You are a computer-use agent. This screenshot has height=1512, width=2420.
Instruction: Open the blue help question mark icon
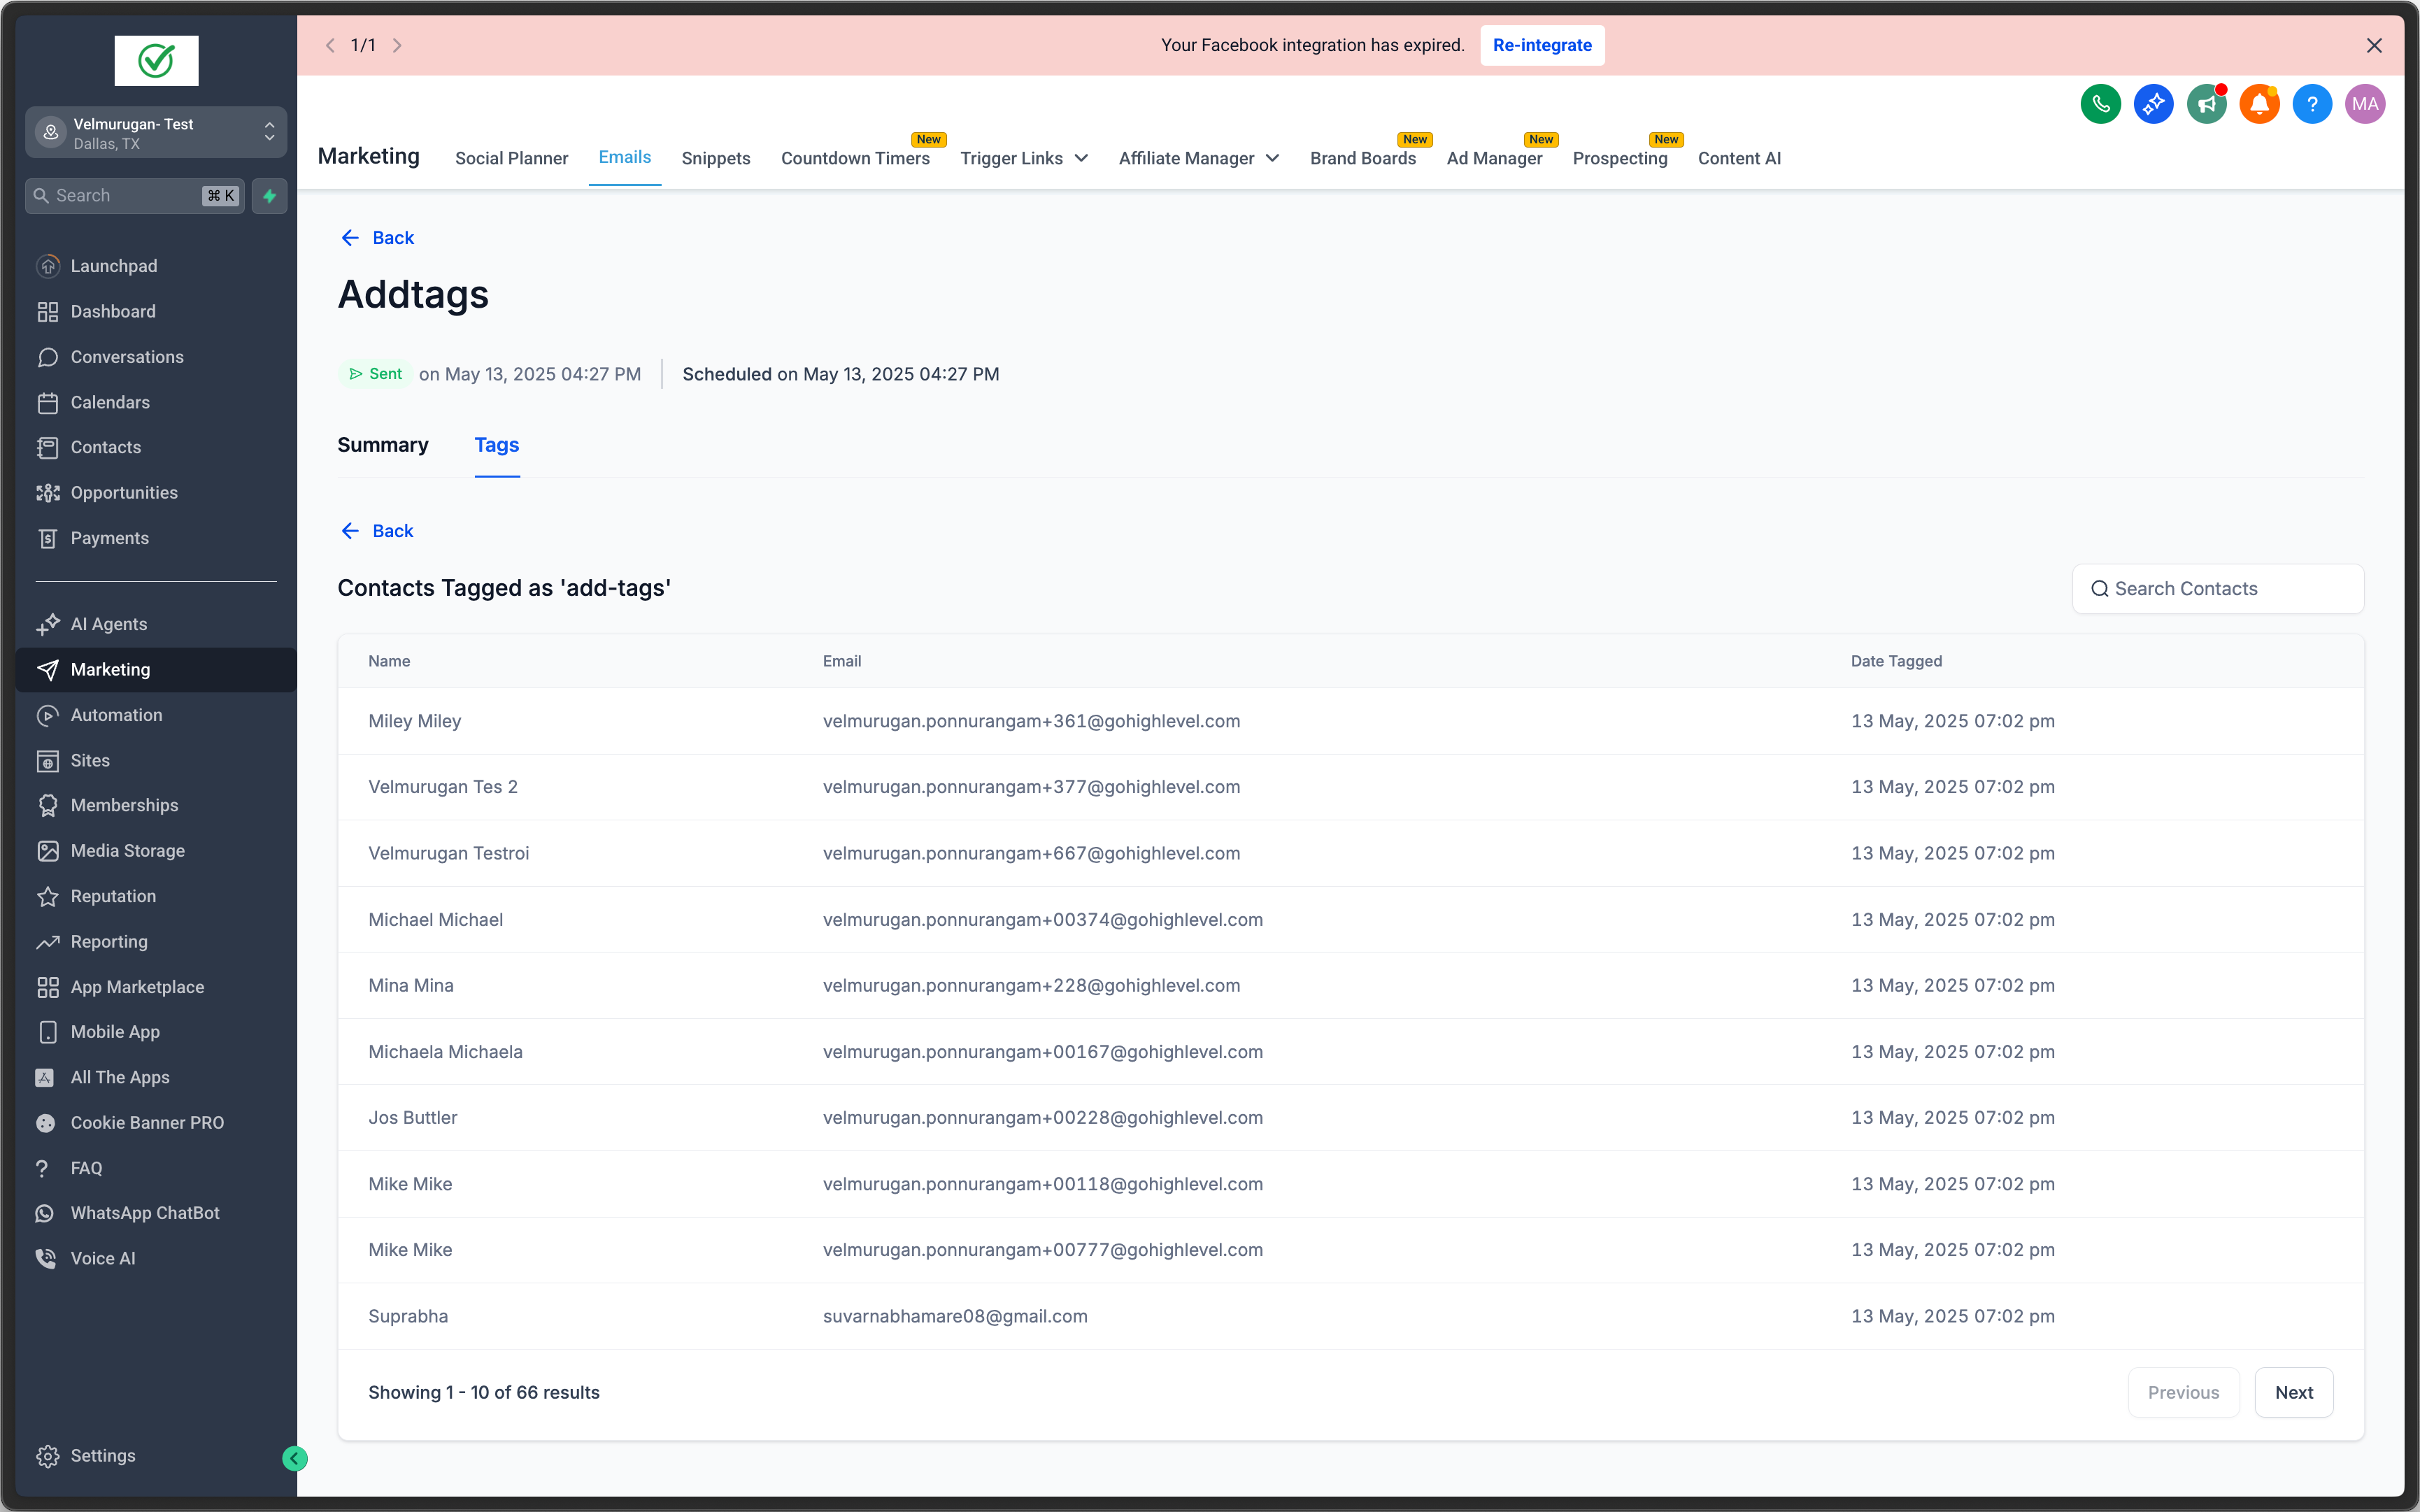(x=2312, y=104)
